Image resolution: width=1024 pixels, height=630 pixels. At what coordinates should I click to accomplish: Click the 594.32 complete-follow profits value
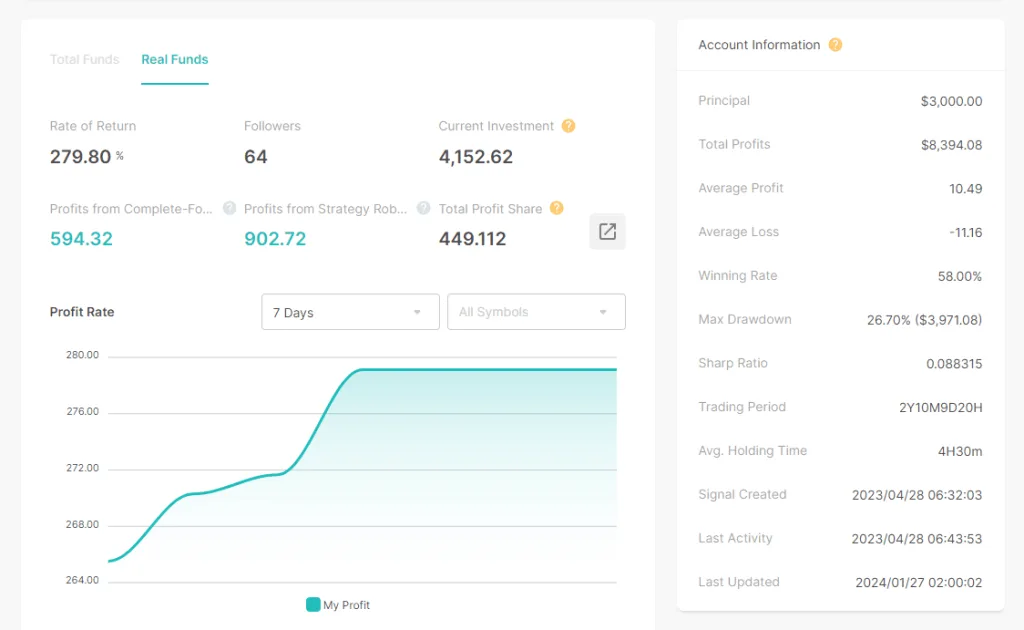click(81, 239)
